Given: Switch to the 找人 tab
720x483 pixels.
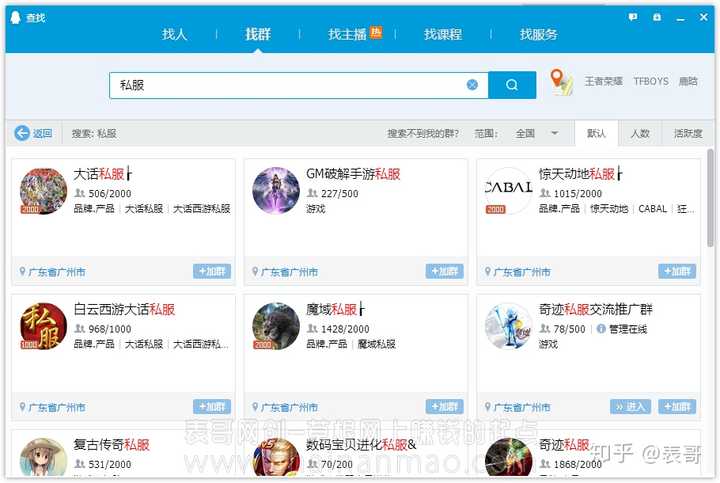Looking at the screenshot, I should [174, 34].
